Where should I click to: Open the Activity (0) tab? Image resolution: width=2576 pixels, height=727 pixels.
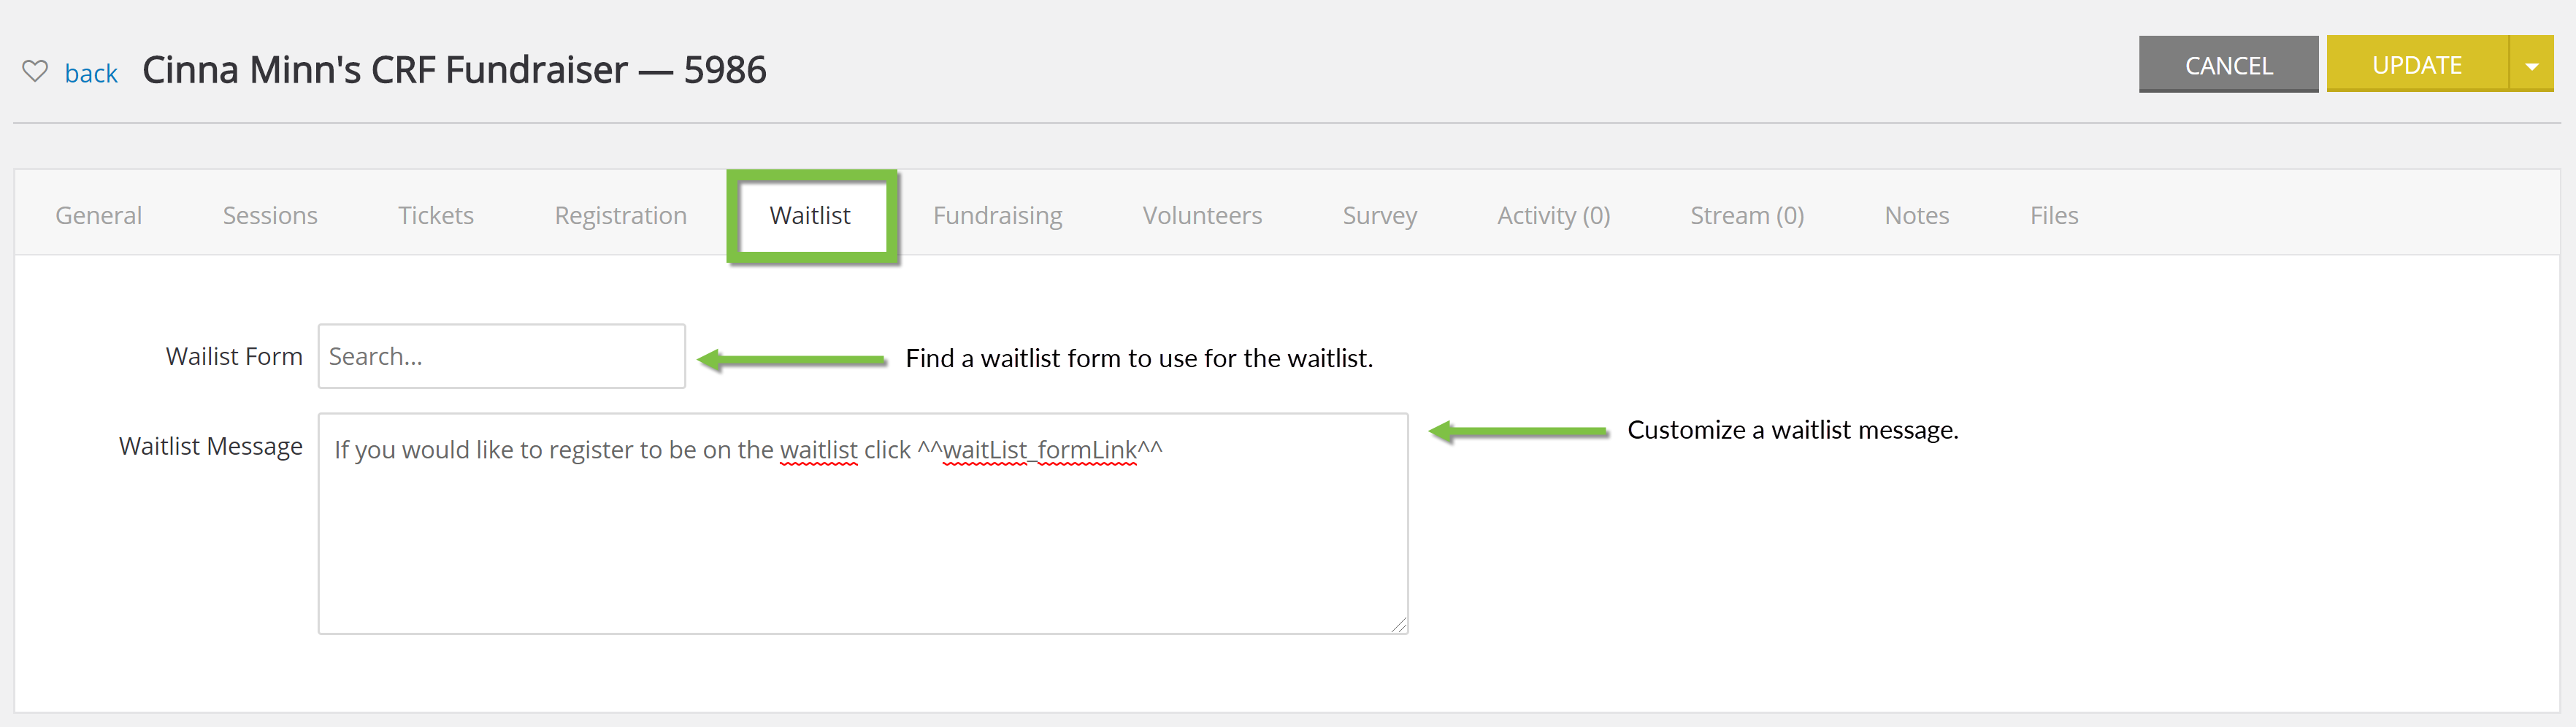click(x=1553, y=215)
